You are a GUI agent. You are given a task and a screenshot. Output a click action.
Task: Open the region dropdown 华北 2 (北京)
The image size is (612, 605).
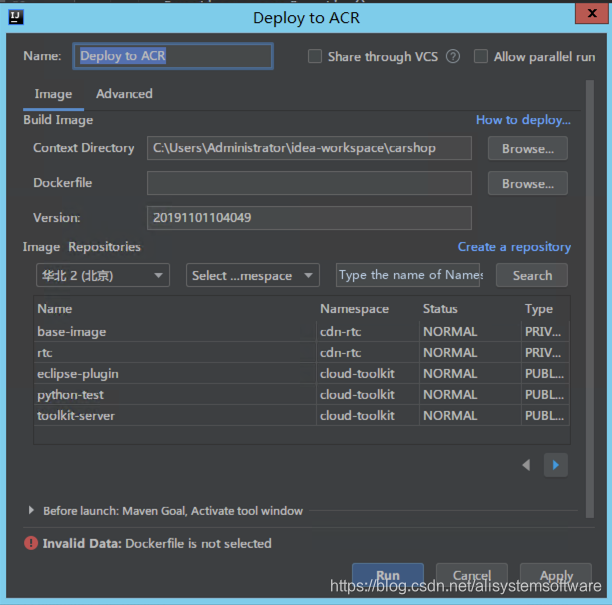point(103,275)
